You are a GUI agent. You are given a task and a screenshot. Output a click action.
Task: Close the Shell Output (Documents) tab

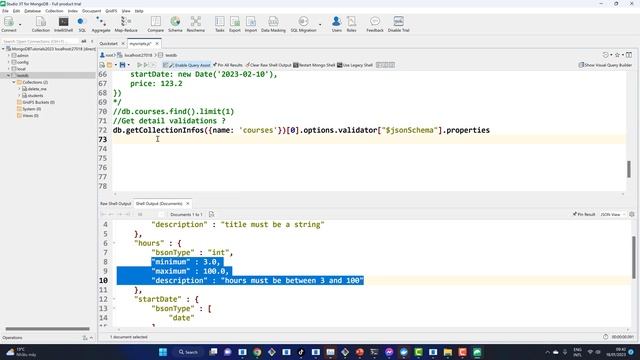coord(188,203)
